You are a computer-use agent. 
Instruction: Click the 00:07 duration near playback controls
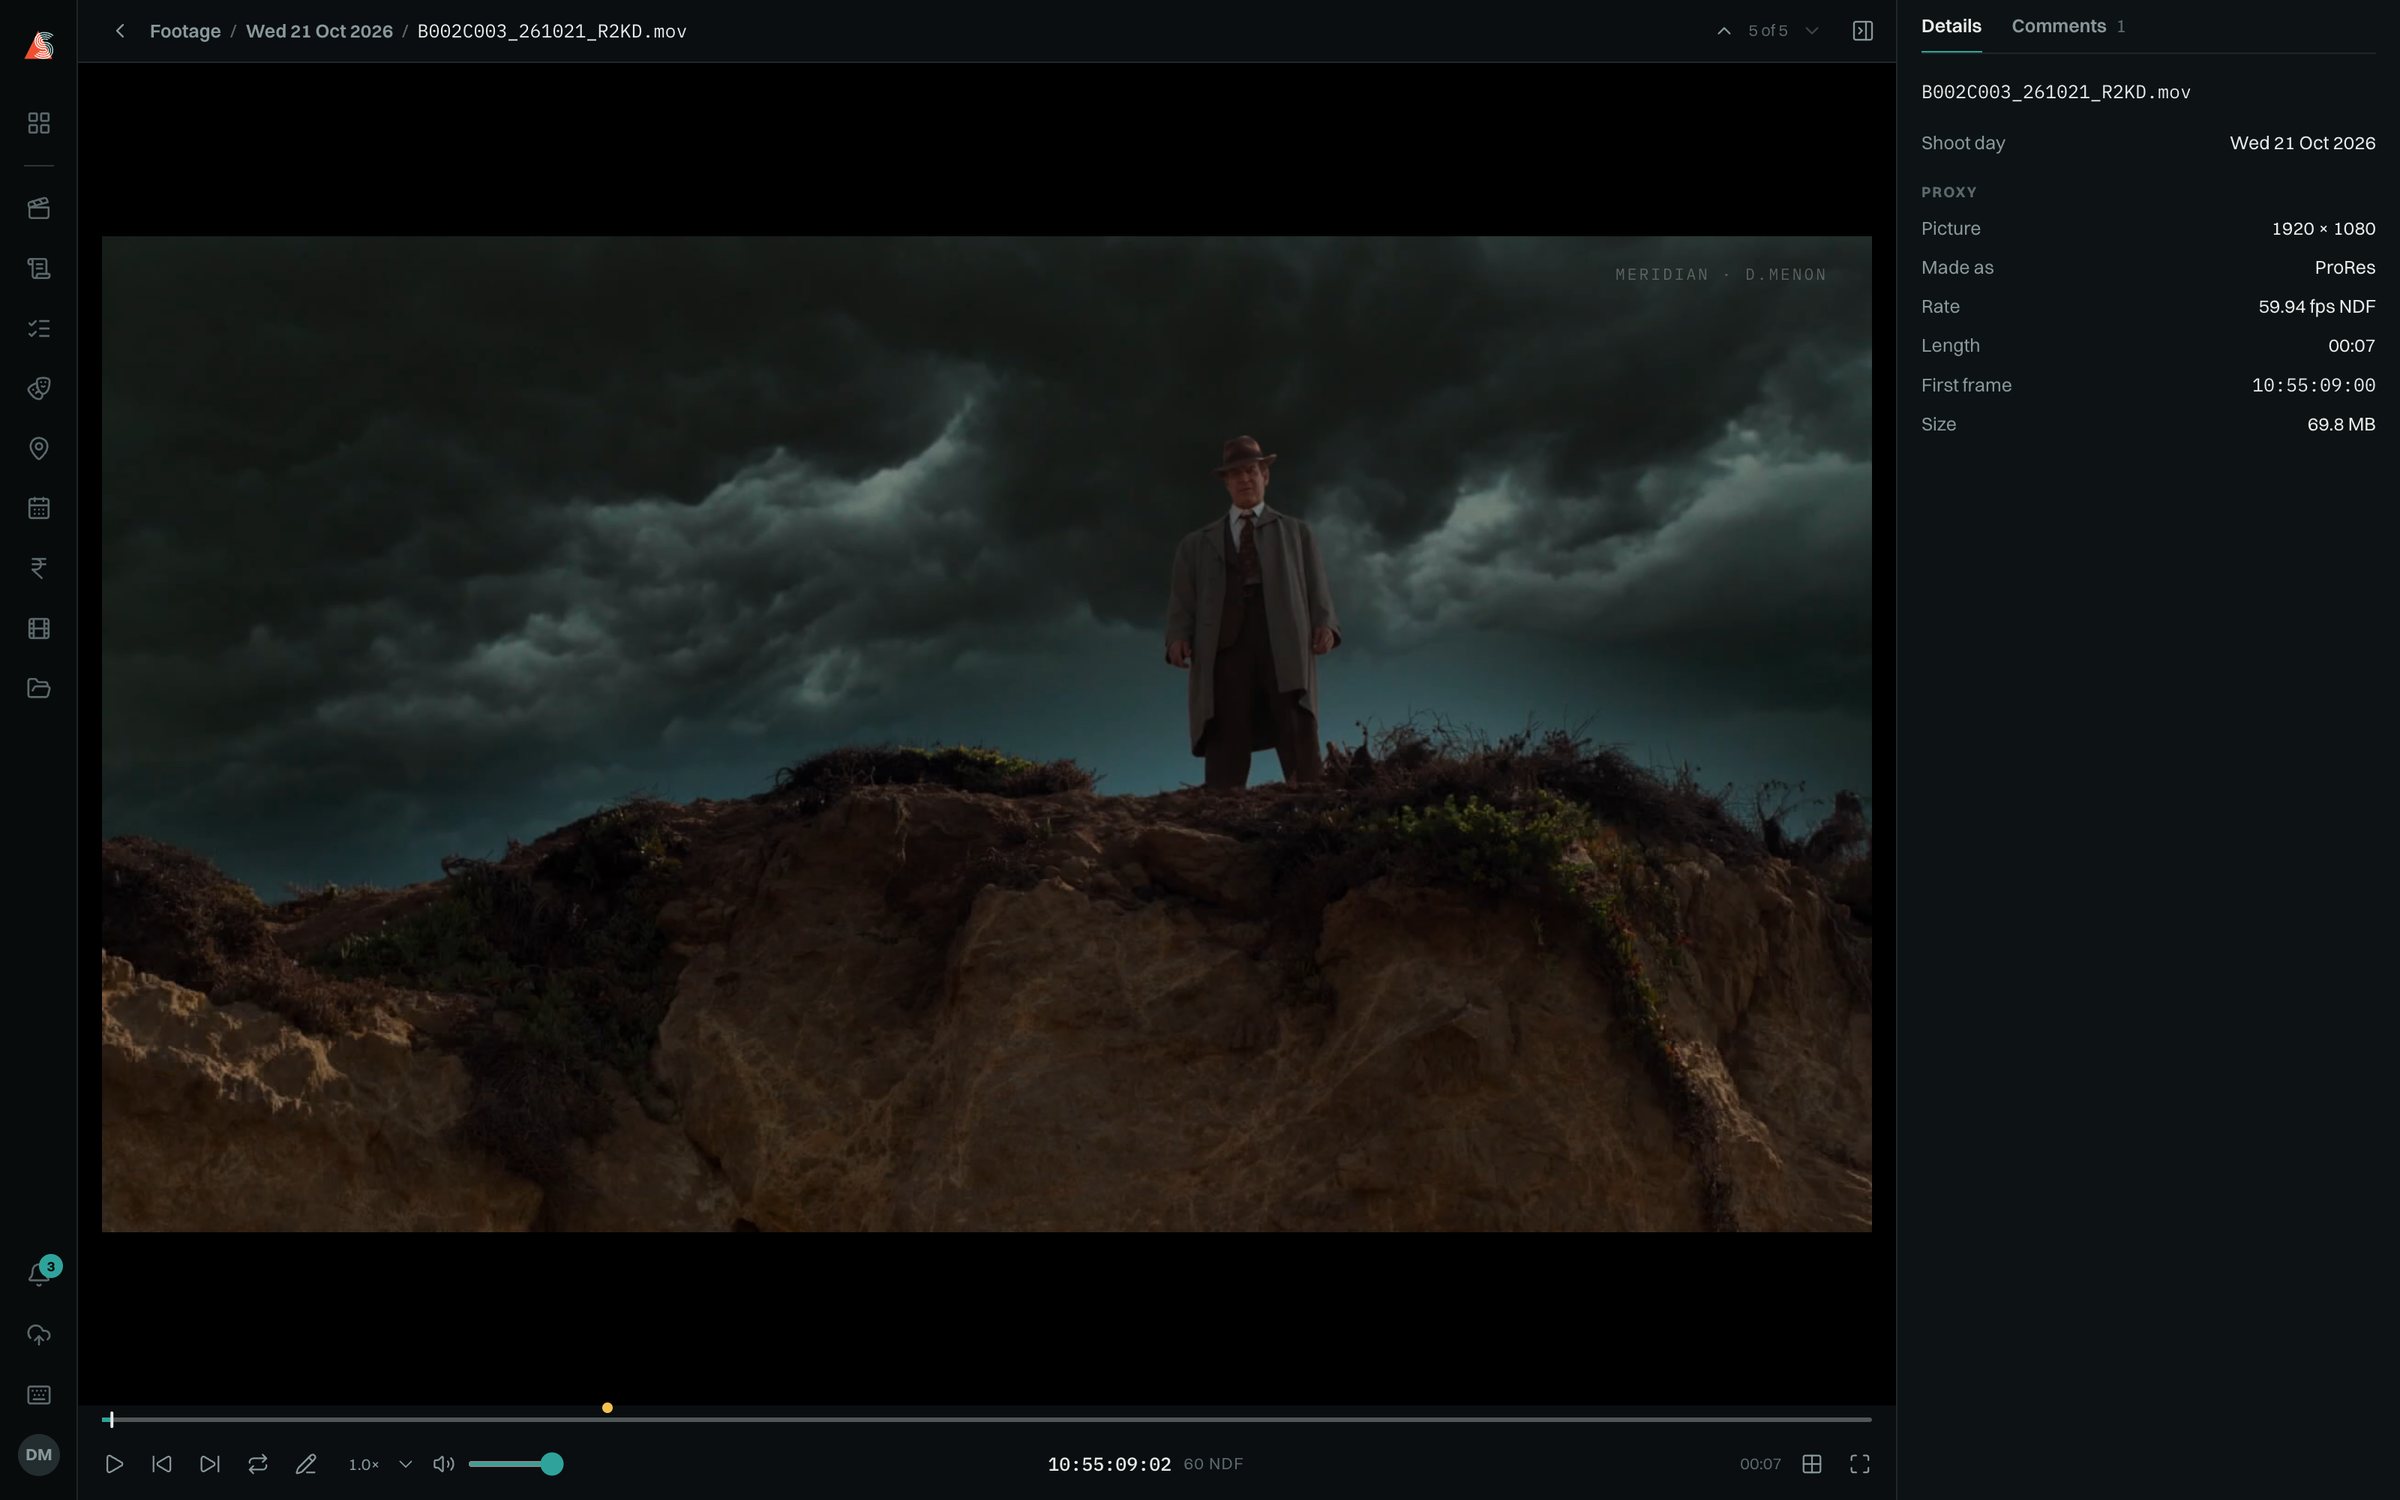pyautogui.click(x=1760, y=1464)
